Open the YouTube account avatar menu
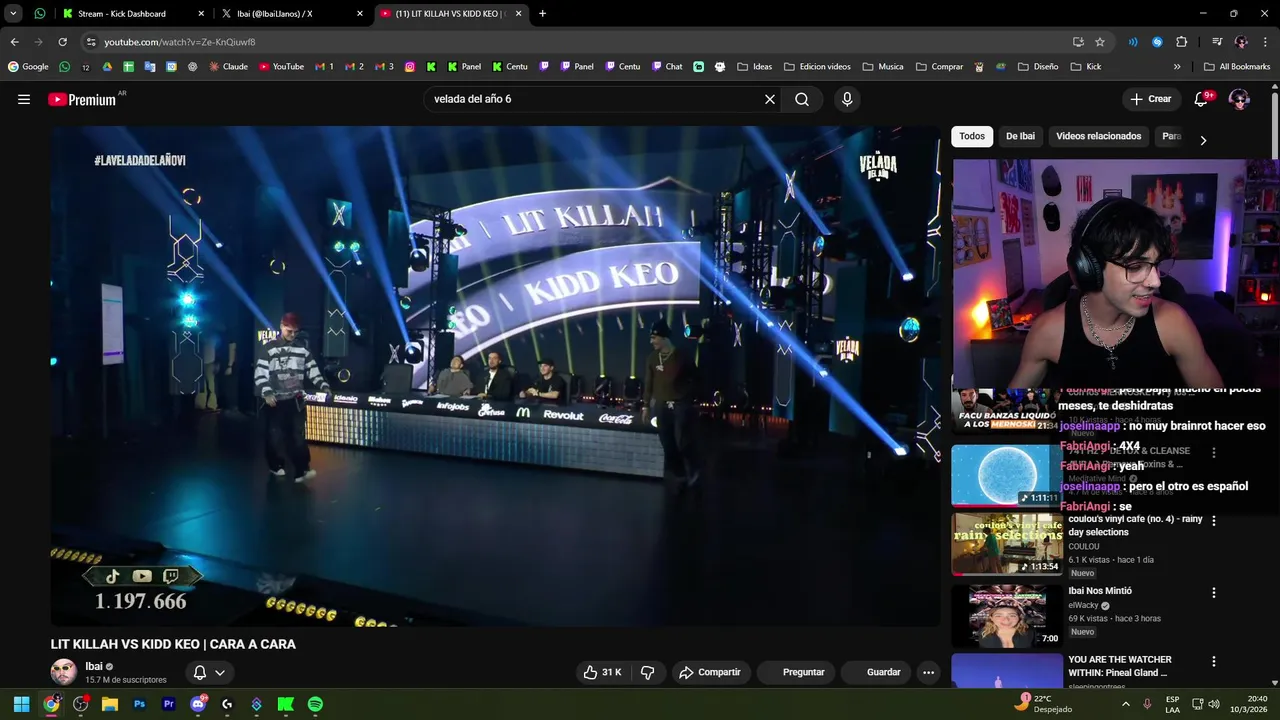This screenshot has width=1280, height=720. tap(1239, 99)
